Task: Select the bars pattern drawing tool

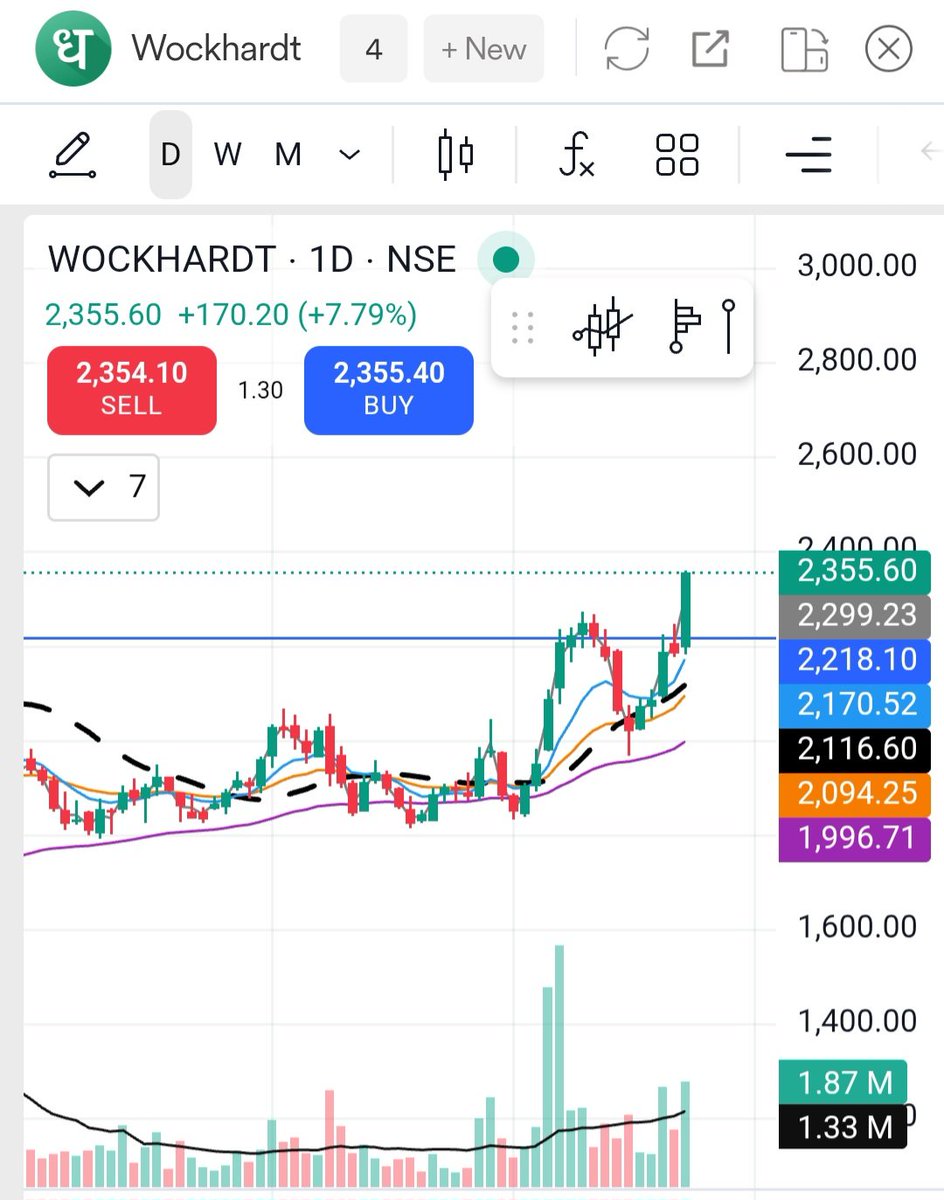Action: tap(603, 327)
